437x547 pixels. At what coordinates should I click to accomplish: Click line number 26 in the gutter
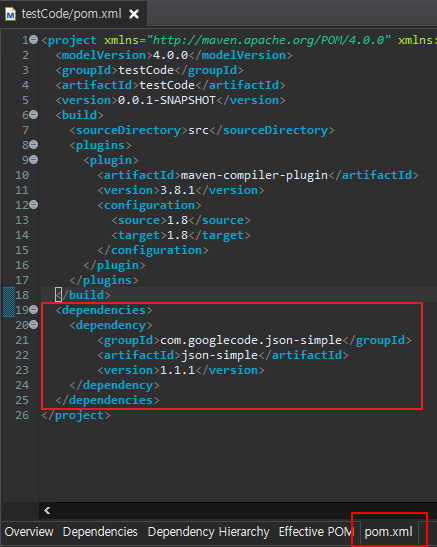click(x=22, y=415)
